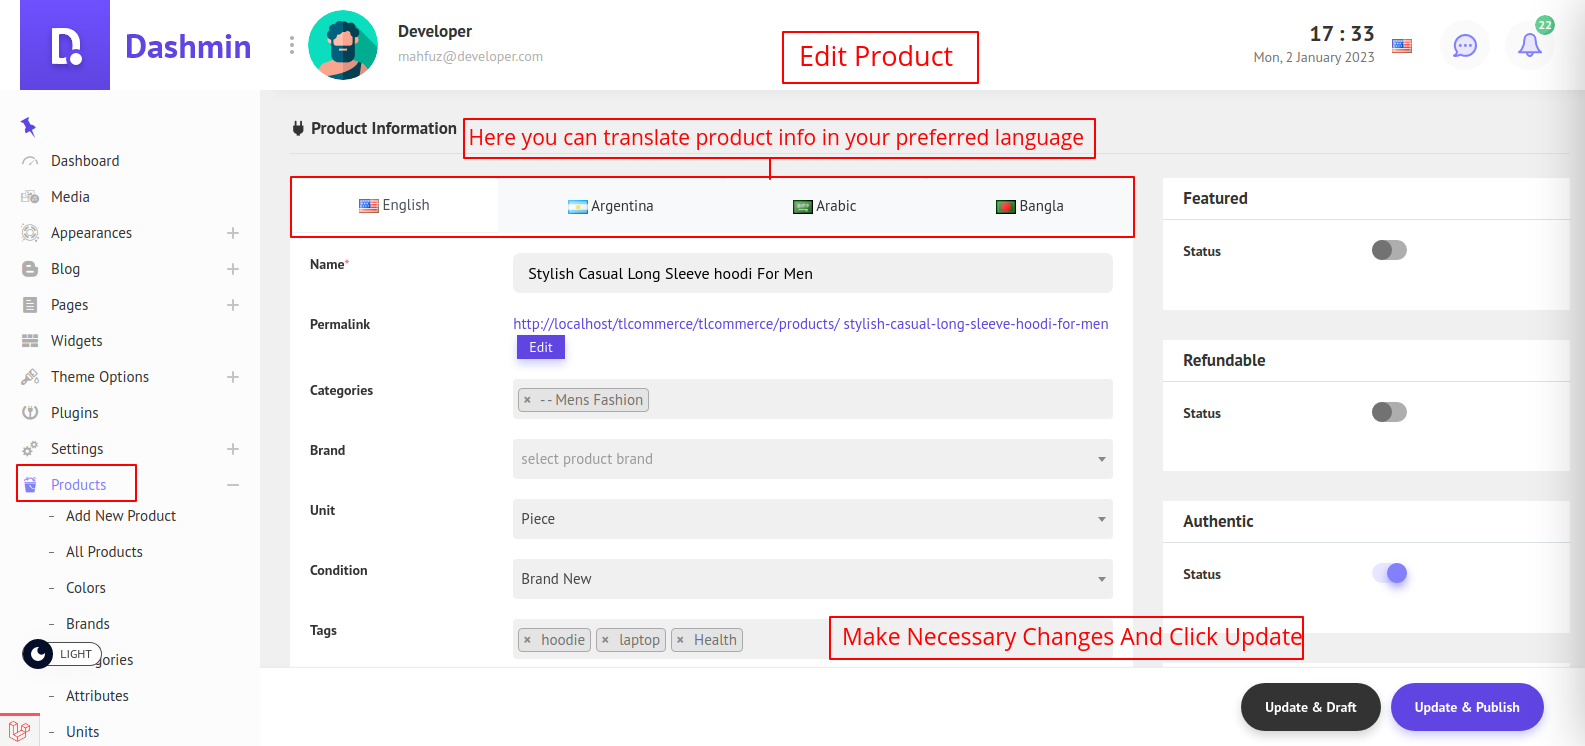Click the three-dot menu beside logo
This screenshot has height=746, width=1585.
click(x=291, y=46)
